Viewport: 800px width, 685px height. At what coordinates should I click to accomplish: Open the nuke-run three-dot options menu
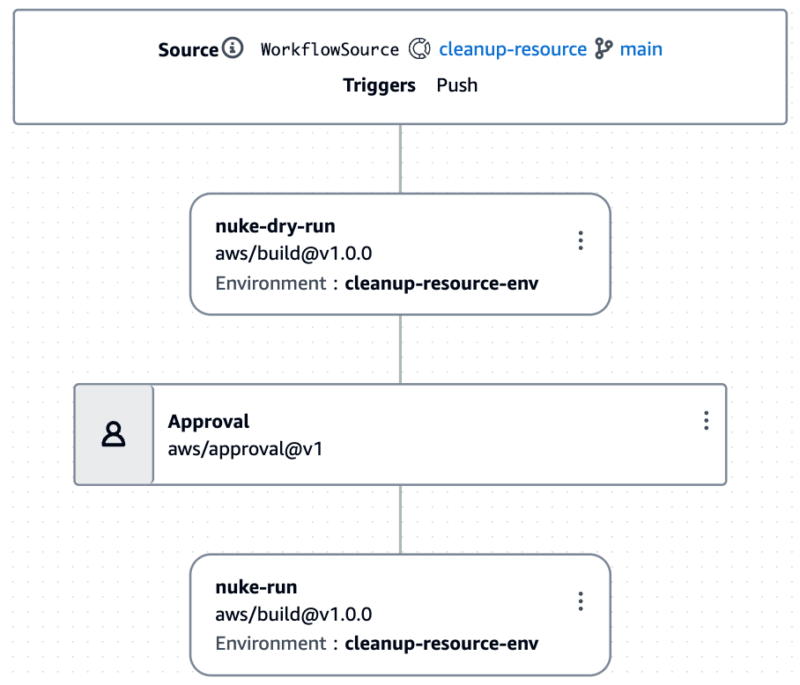(x=581, y=601)
